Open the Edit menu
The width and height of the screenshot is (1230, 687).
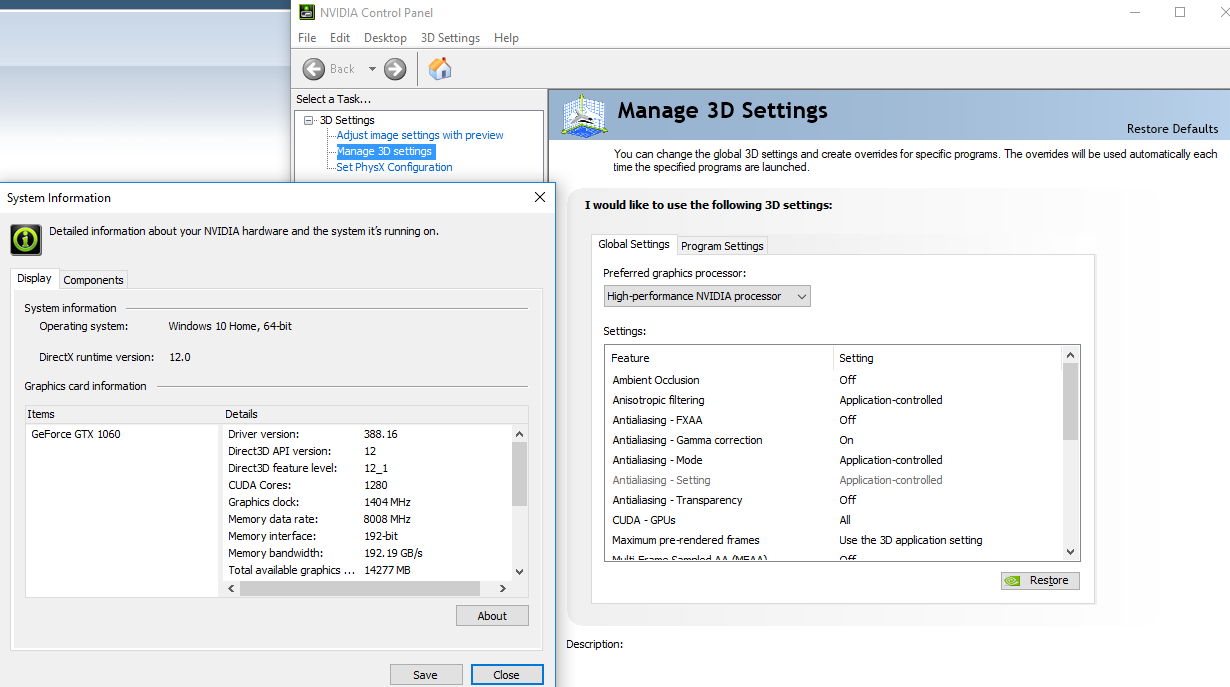pyautogui.click(x=340, y=38)
